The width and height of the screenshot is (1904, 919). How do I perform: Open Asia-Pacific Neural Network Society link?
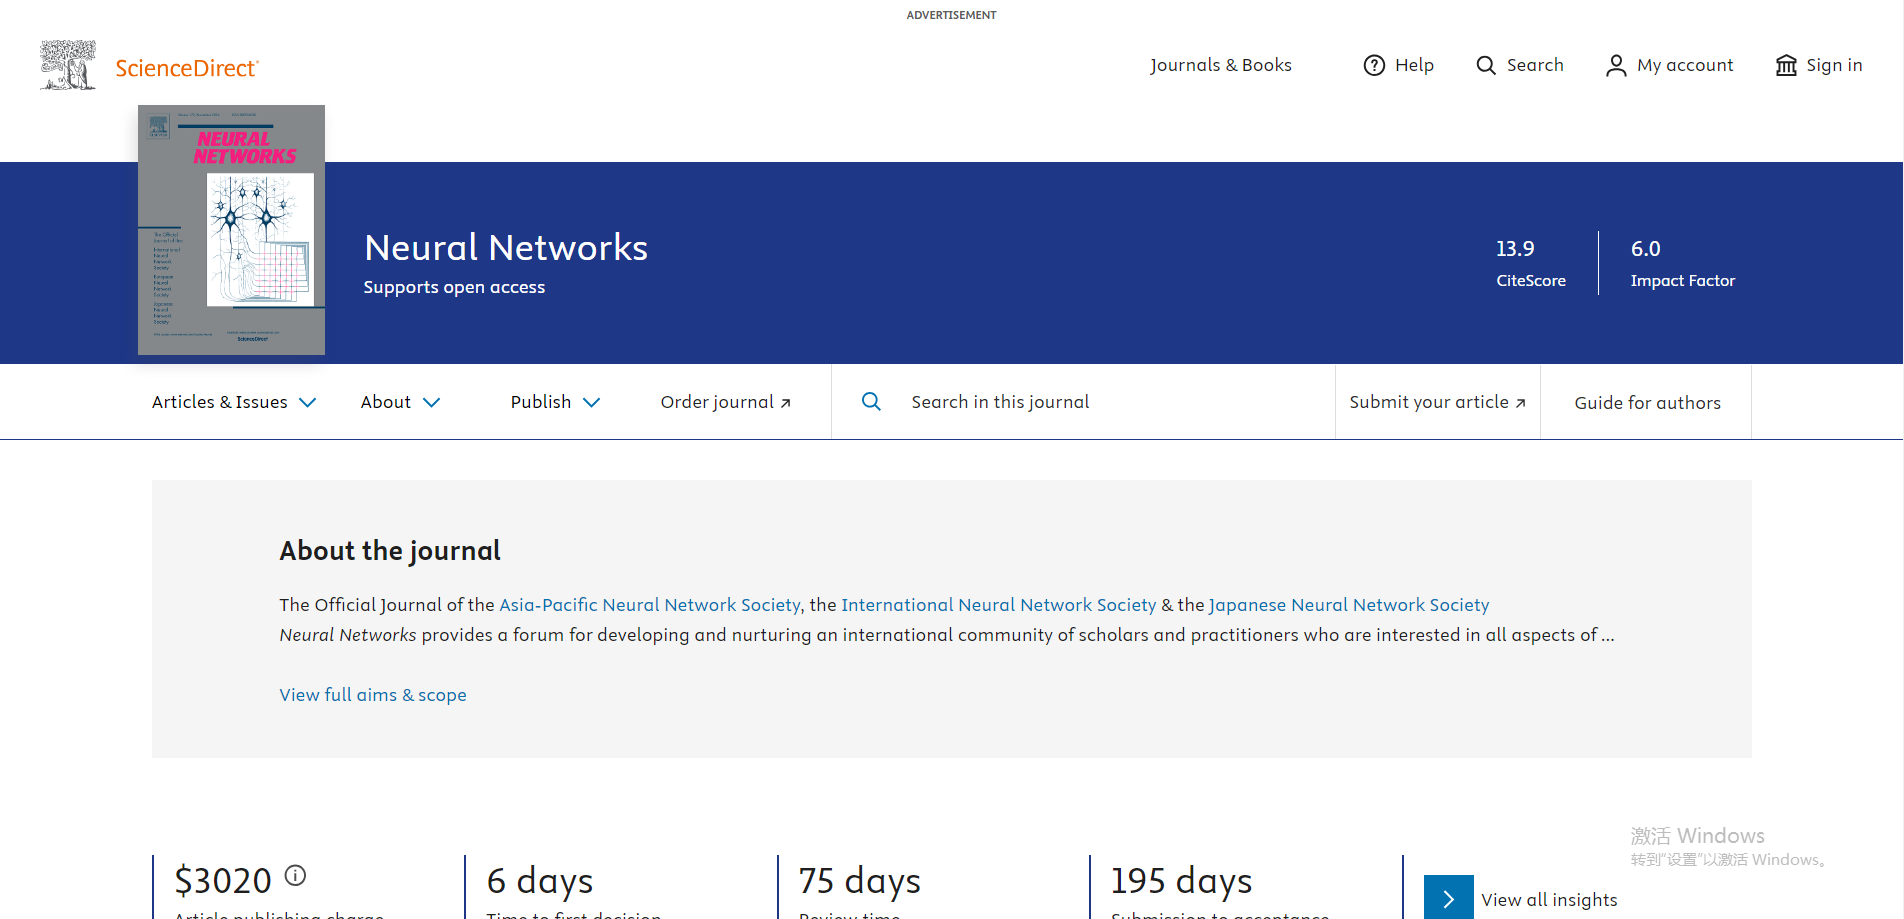(x=650, y=605)
